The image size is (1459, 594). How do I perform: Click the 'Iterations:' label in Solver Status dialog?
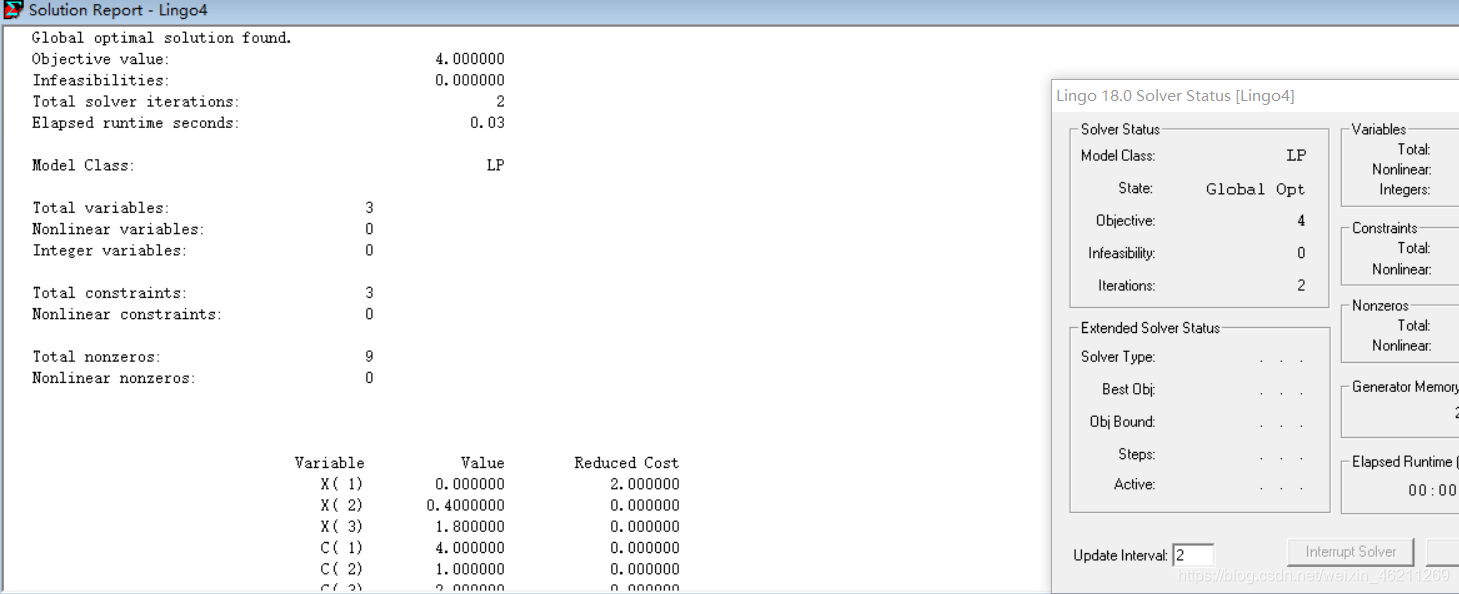pyautogui.click(x=1126, y=285)
